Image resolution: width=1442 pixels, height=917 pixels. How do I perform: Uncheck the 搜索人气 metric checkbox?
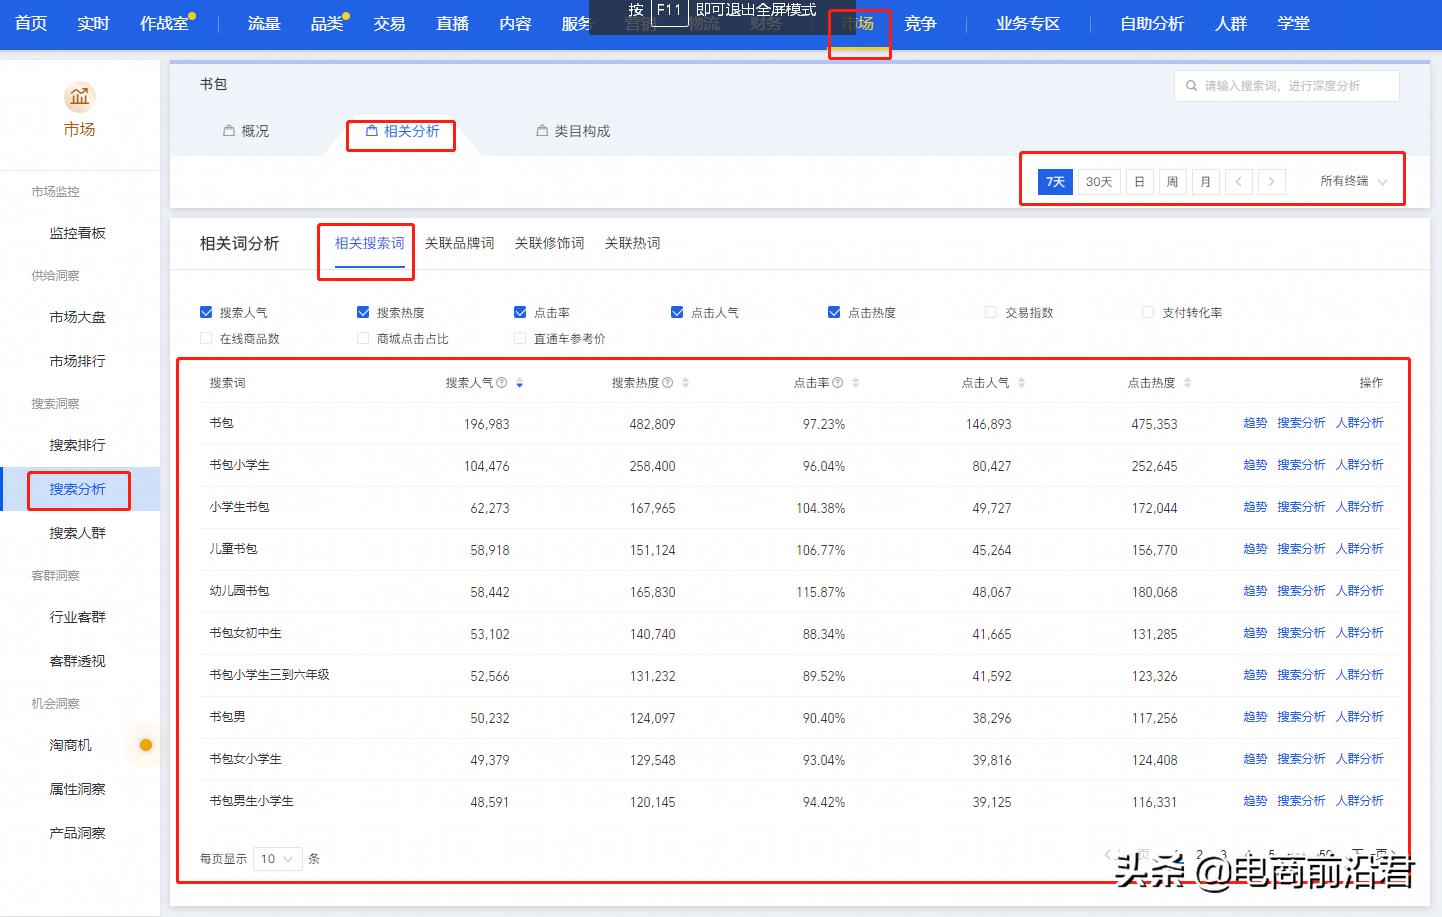[x=205, y=312]
